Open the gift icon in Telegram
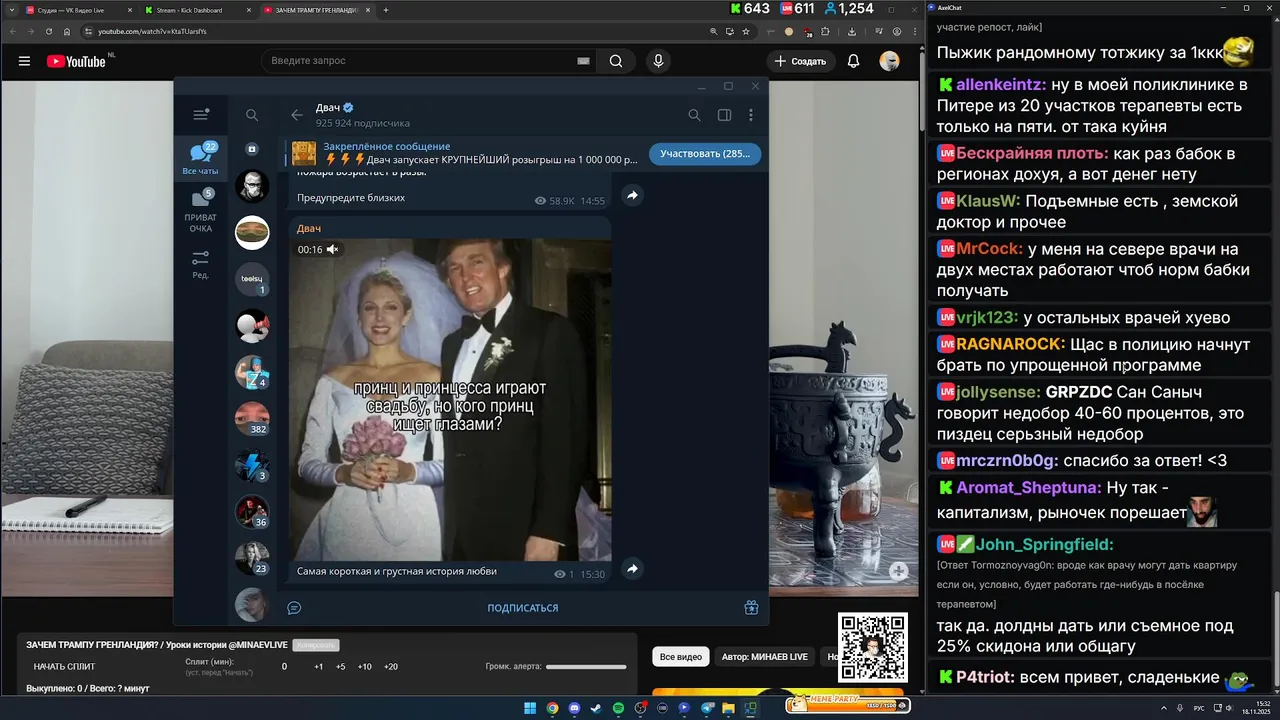 coord(751,607)
